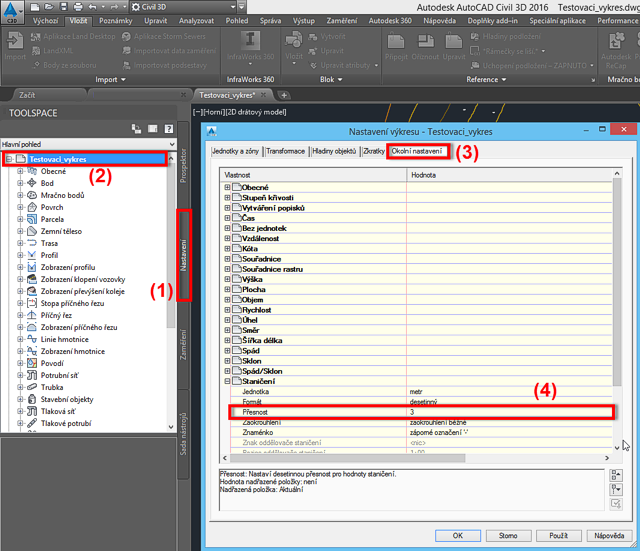Click the Toolspace panel view icon

(153, 129)
